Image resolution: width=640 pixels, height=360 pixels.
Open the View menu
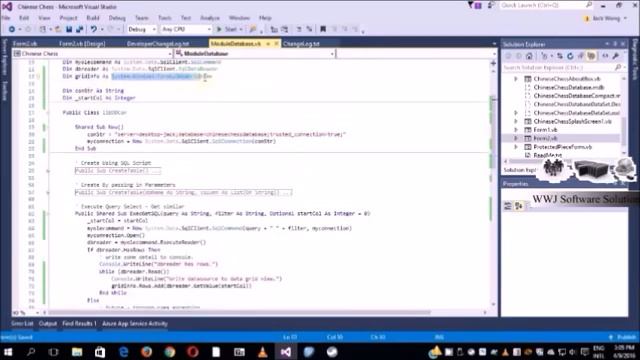tap(44, 18)
